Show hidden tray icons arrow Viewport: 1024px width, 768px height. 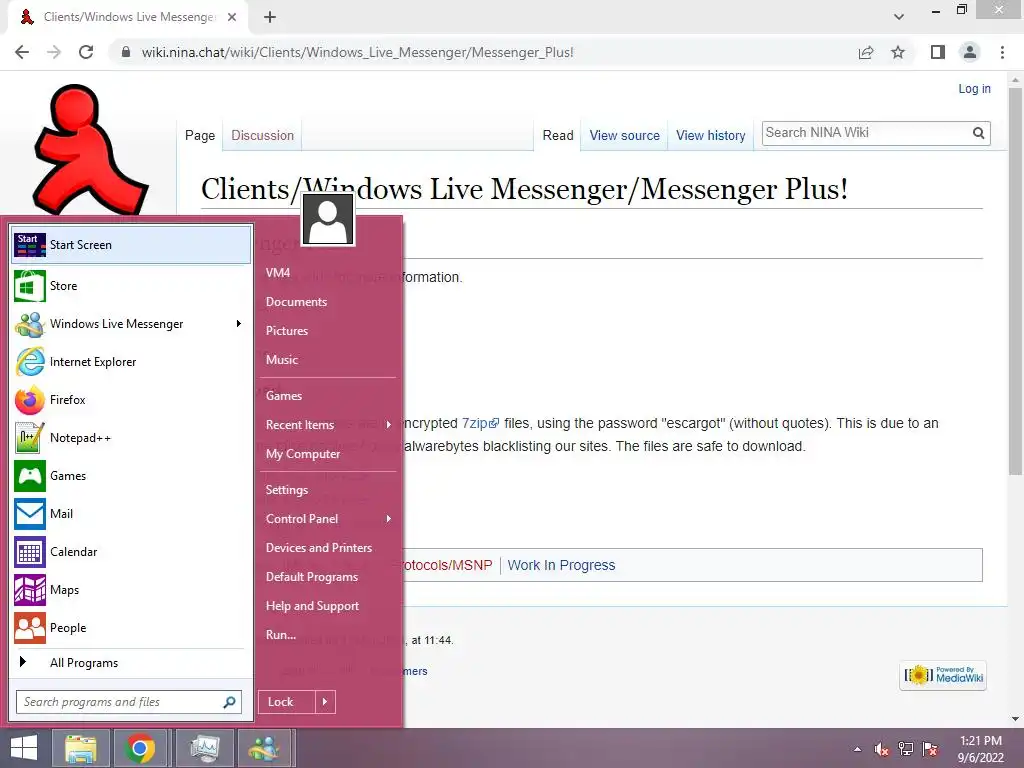click(857, 750)
